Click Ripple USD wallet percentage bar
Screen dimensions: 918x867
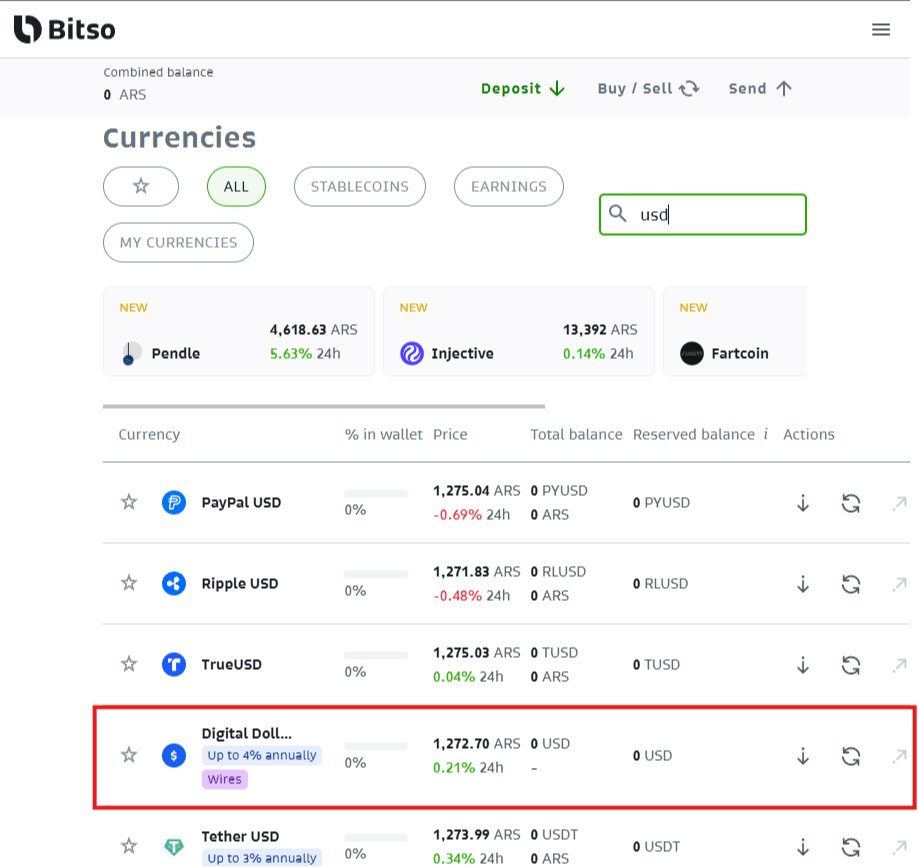pos(376,574)
